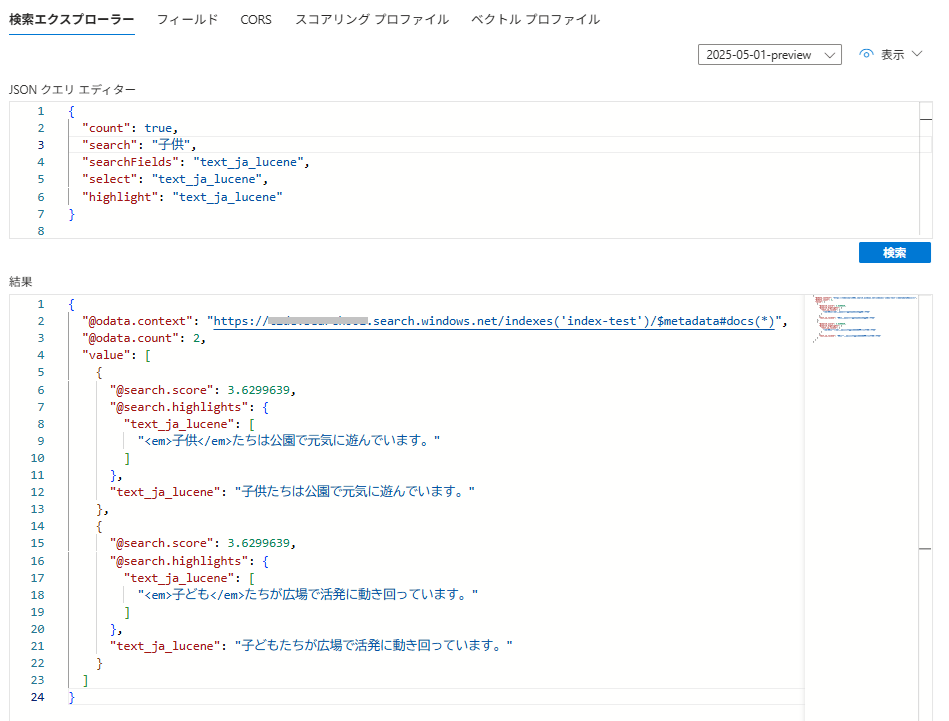949x721 pixels.
Task: Open the CORS tab
Action: point(256,19)
